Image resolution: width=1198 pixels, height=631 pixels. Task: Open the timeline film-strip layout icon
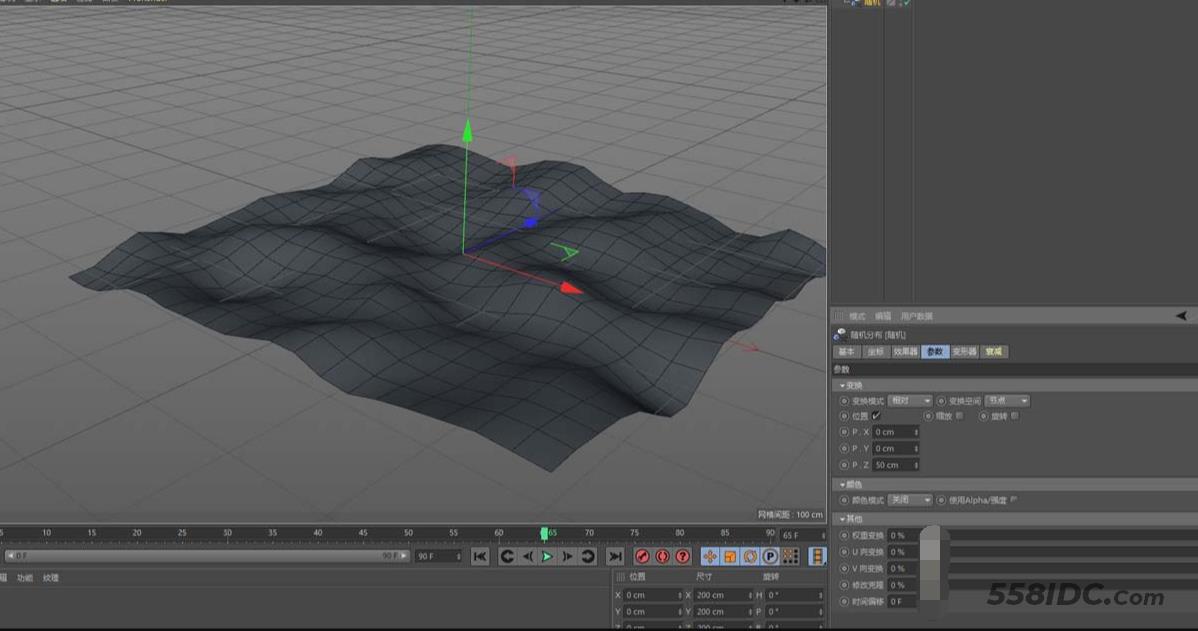(817, 557)
